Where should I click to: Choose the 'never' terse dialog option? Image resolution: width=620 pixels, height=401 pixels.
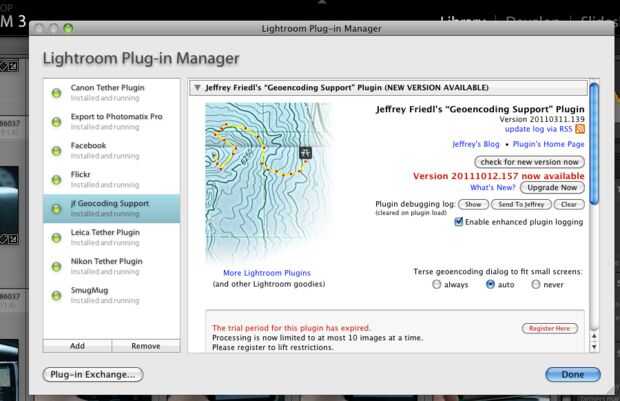coord(536,284)
